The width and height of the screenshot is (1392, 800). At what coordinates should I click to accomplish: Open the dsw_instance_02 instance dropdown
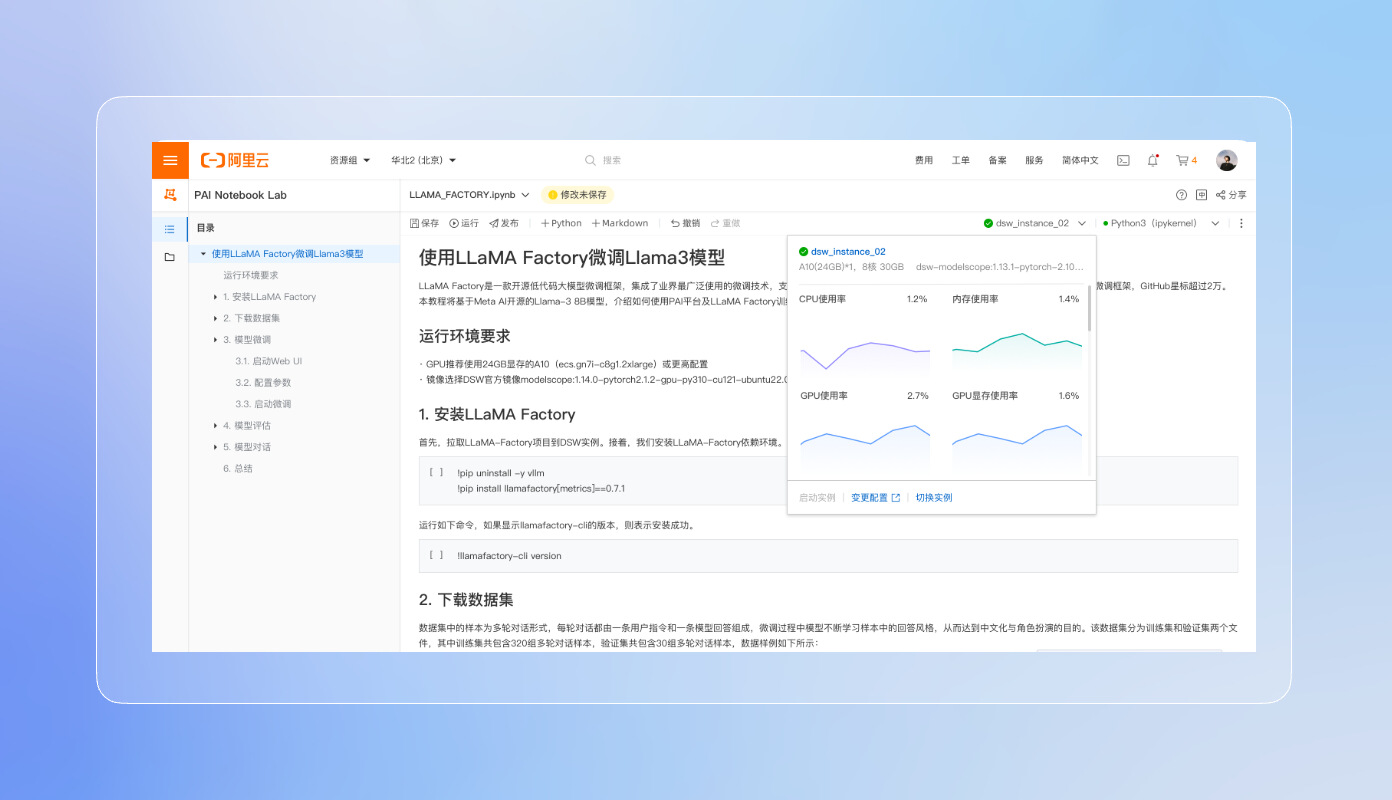click(x=1035, y=223)
